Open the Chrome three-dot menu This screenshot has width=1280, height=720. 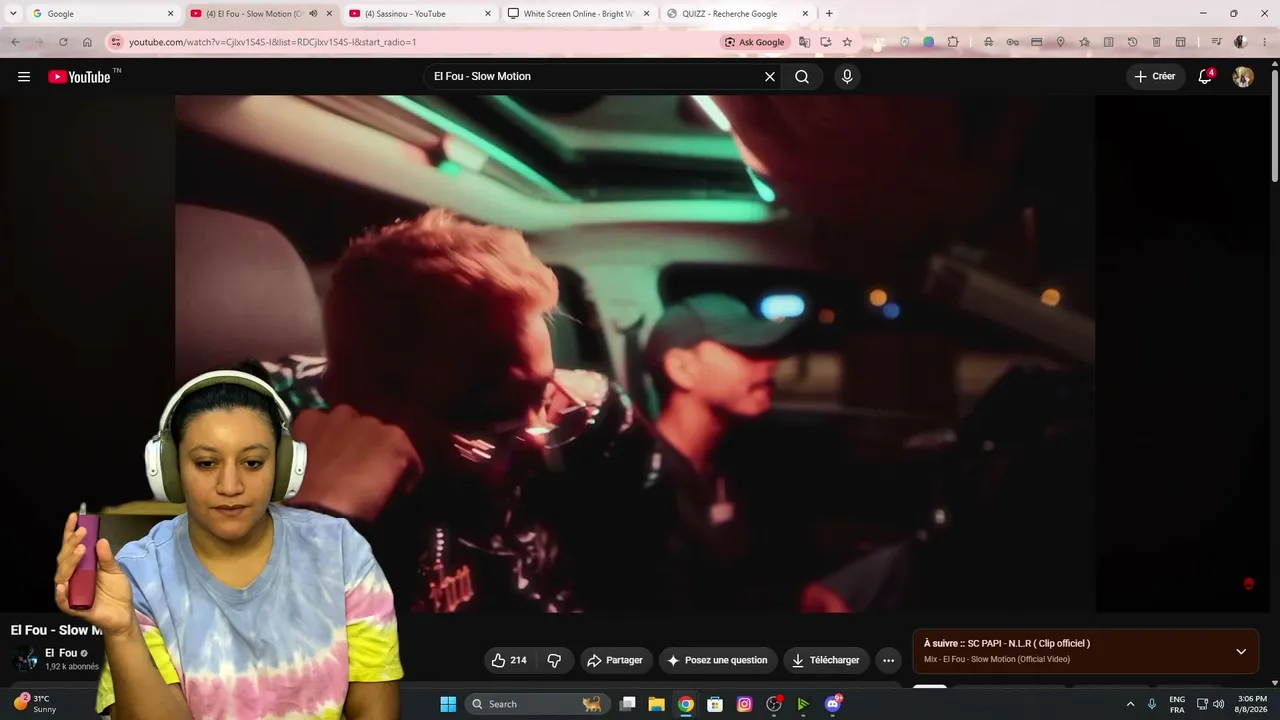(x=1264, y=42)
